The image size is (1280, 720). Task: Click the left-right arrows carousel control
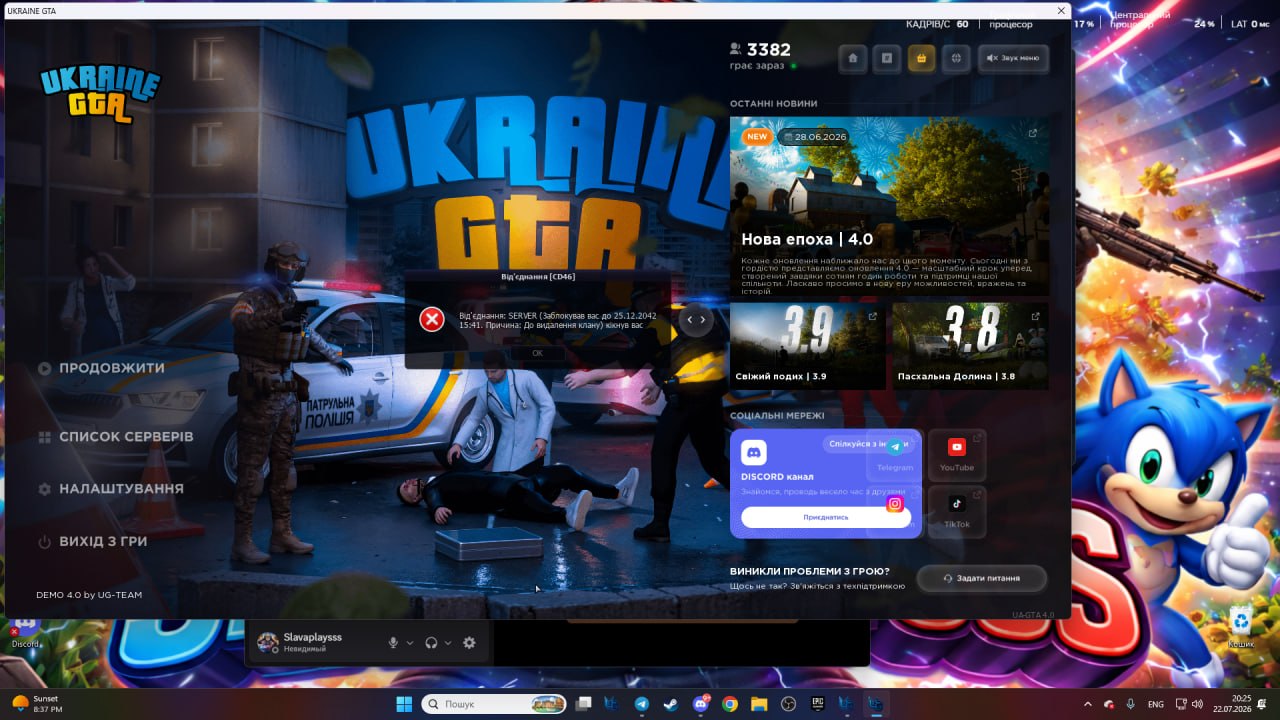coord(695,319)
